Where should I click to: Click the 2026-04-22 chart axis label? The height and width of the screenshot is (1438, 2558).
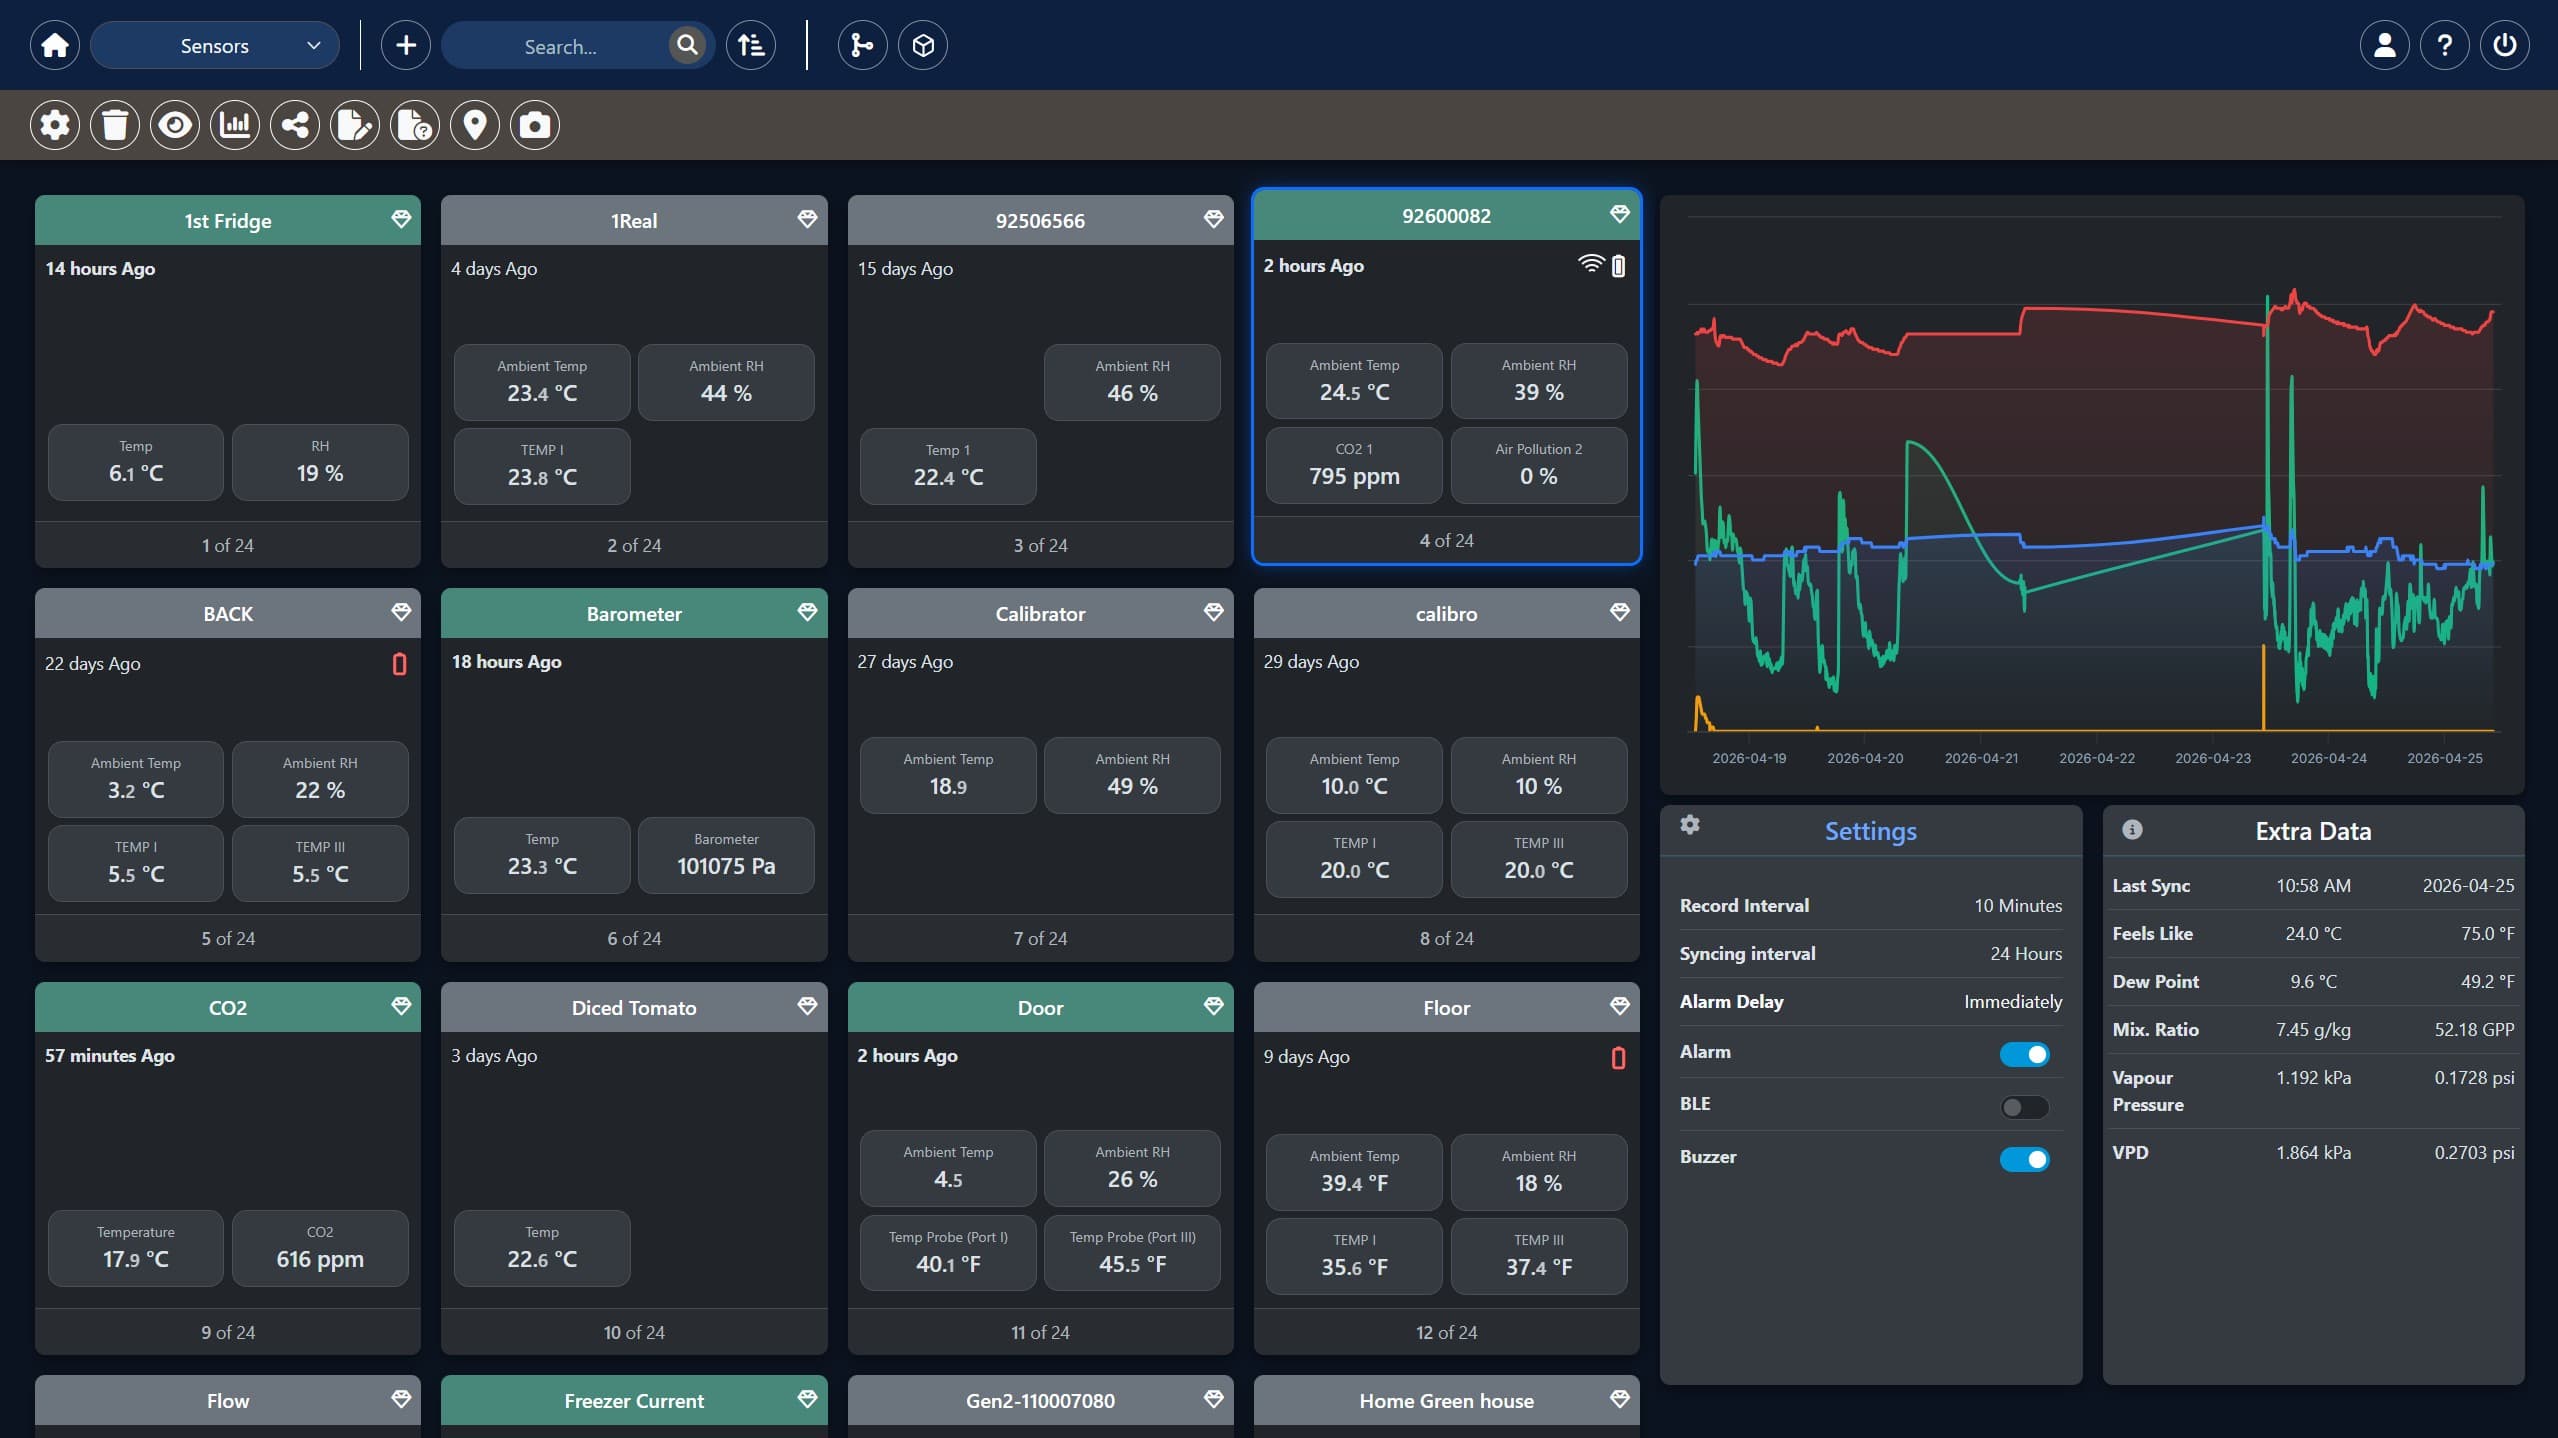2097,758
